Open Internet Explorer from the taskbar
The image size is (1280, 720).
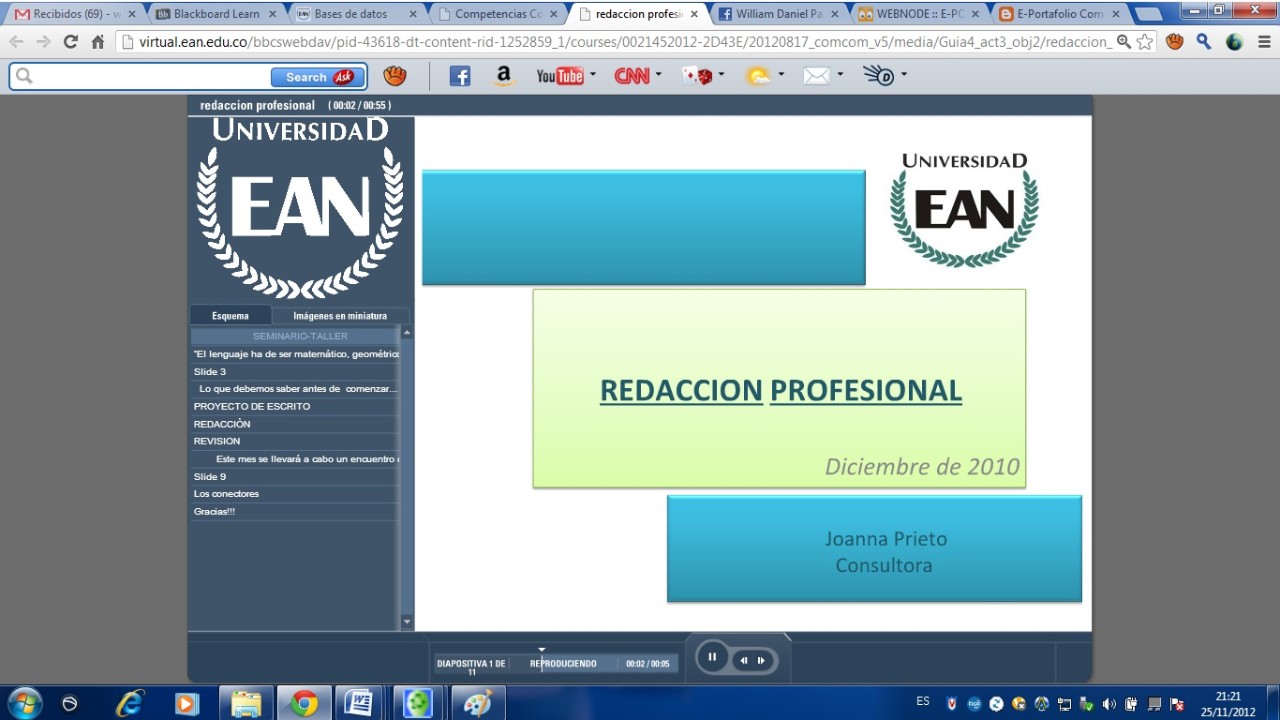[x=129, y=703]
